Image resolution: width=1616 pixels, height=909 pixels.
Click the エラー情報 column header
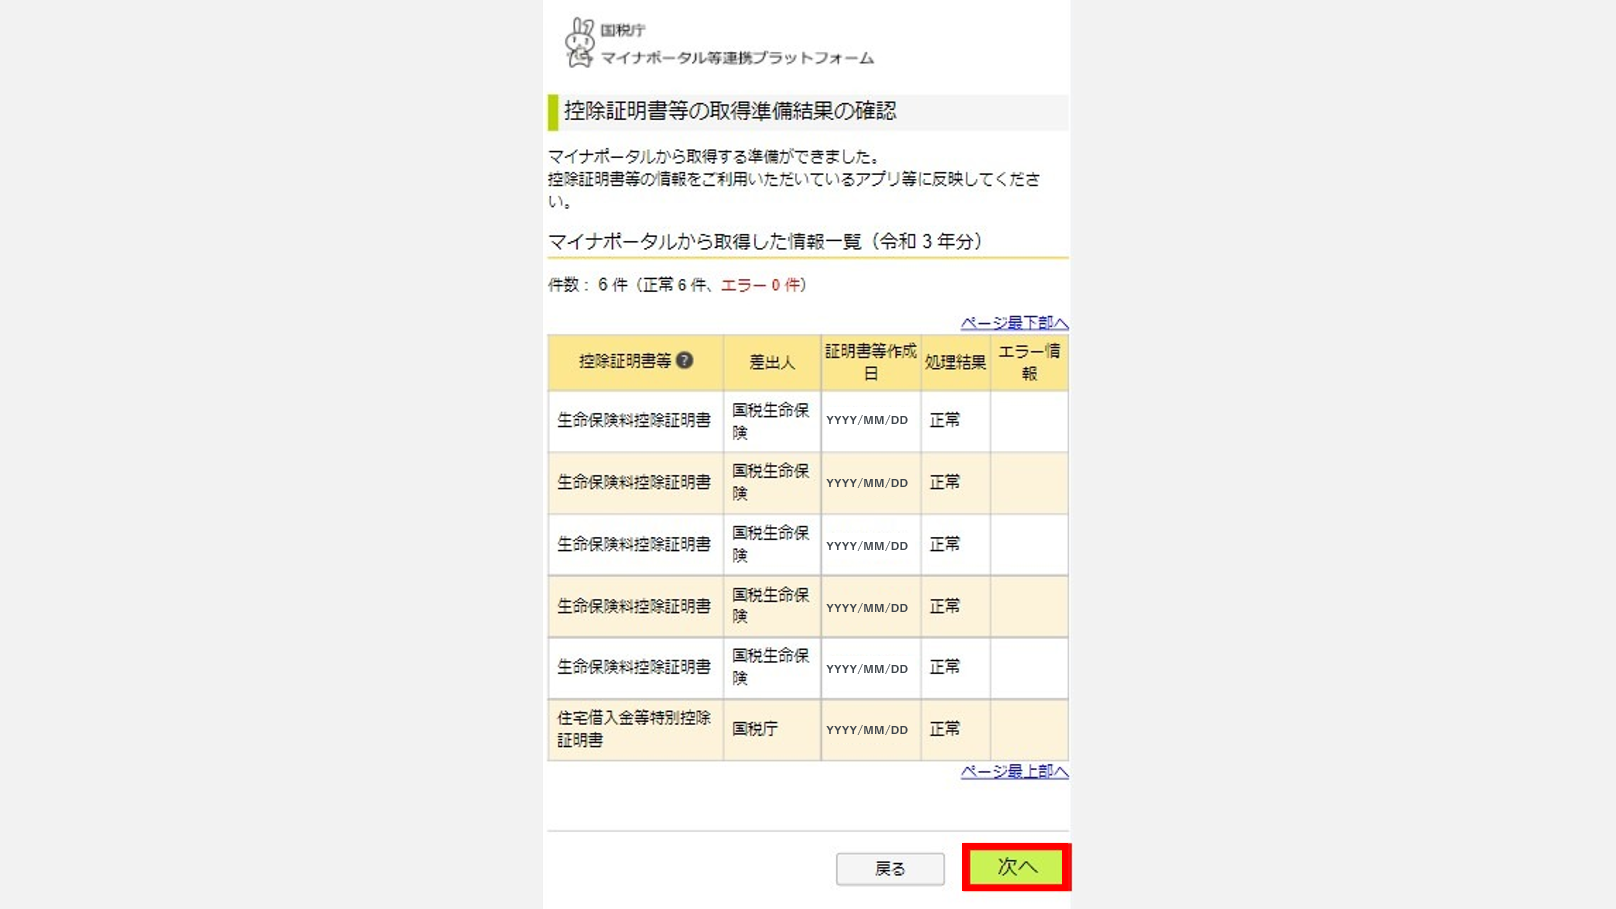[1029, 362]
